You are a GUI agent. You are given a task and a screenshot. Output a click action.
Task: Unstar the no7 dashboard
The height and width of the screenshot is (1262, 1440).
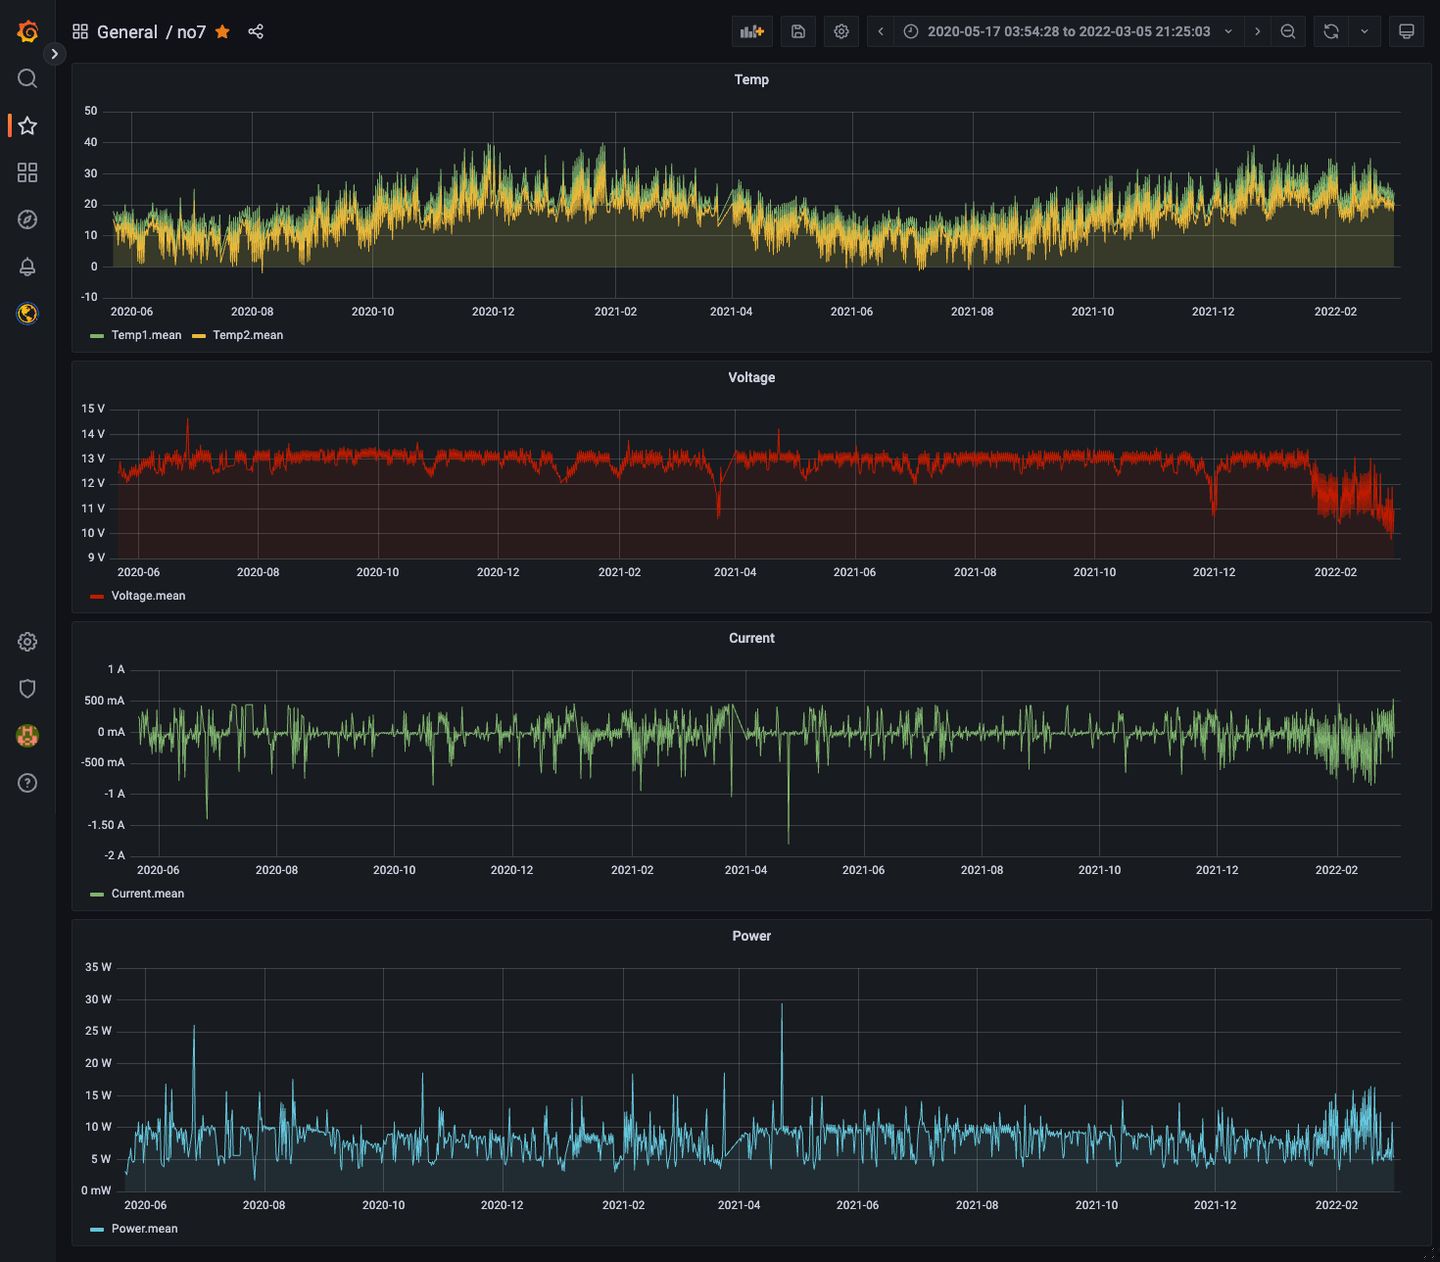tap(223, 32)
